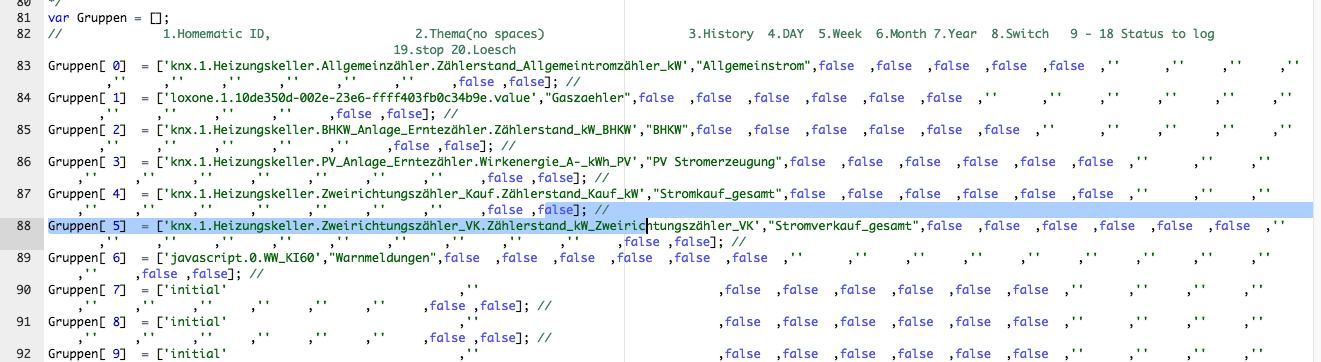Click 'Stromverkauf_gesamt' string on line 88
Image resolution: width=1321 pixels, height=362 pixels.
845,226
